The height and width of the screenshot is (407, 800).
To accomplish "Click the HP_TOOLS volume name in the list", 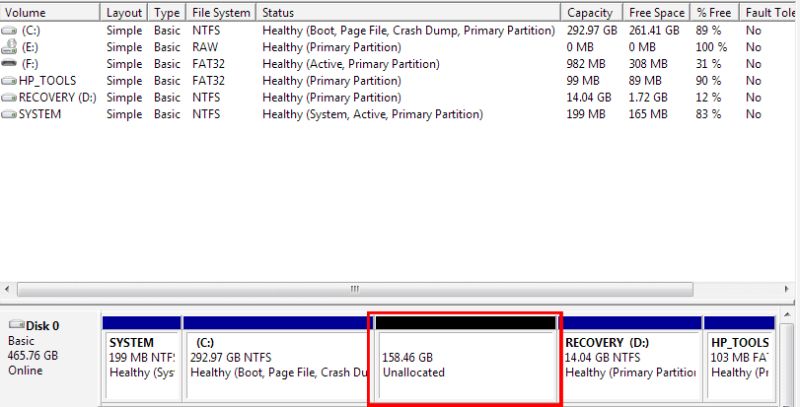I will [47, 81].
